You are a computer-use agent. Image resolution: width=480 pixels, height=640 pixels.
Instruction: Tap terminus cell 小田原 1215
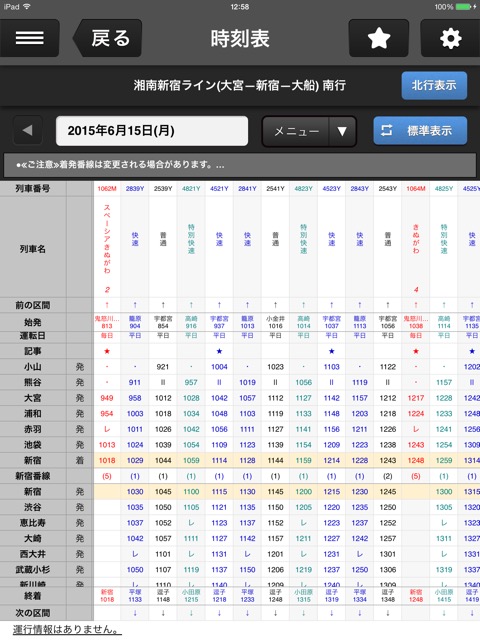tap(191, 596)
